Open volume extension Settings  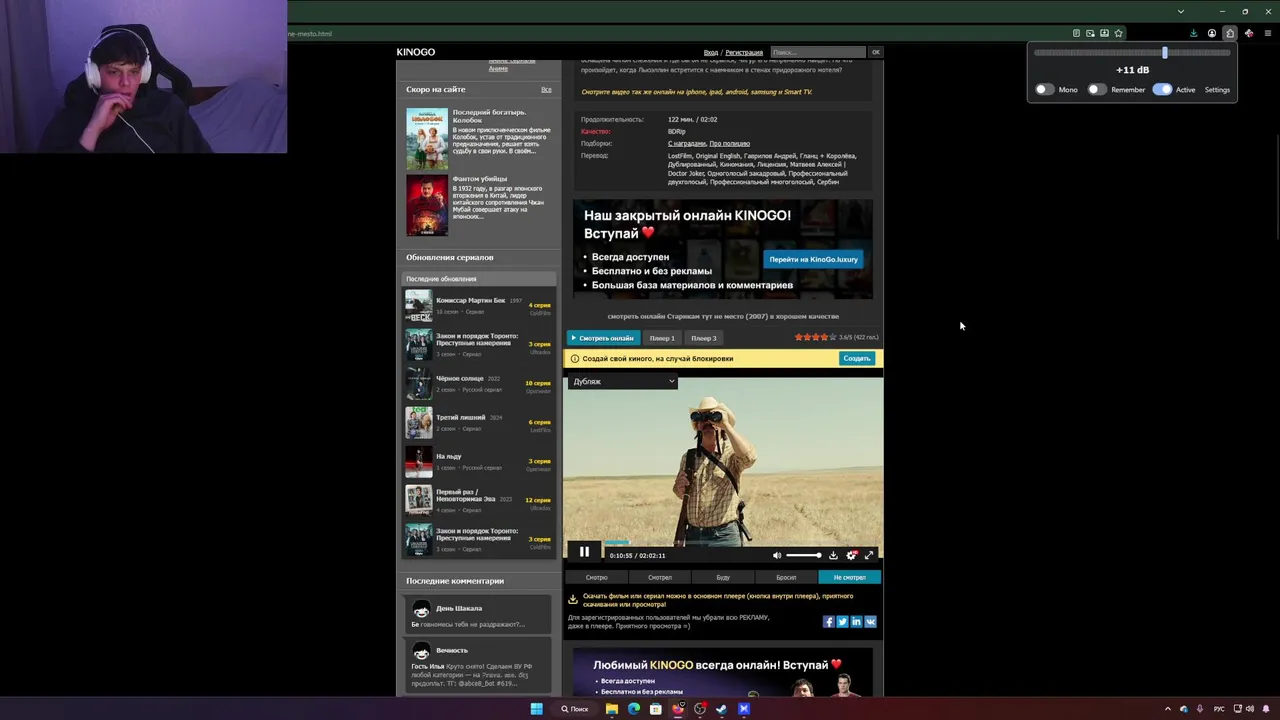(1217, 90)
